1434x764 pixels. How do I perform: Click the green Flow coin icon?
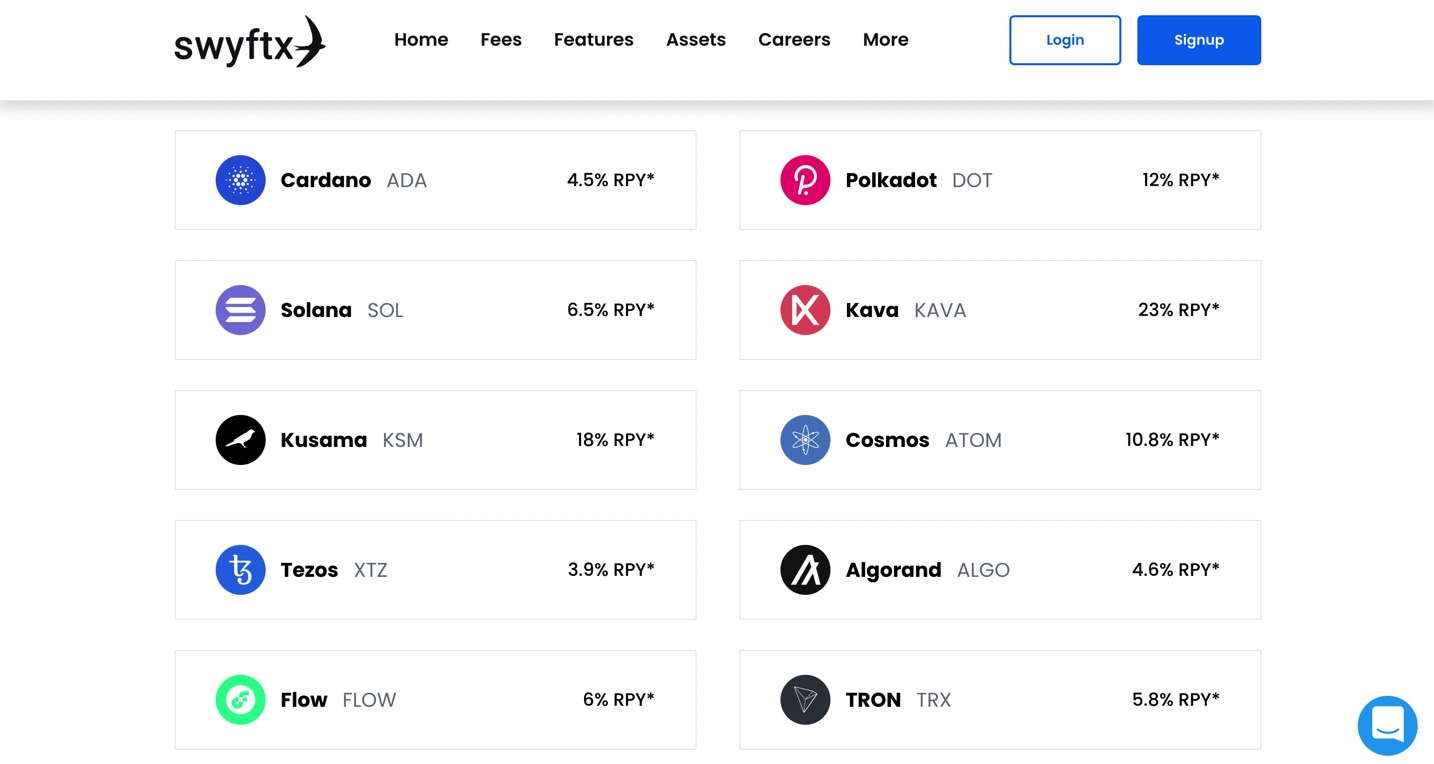240,700
